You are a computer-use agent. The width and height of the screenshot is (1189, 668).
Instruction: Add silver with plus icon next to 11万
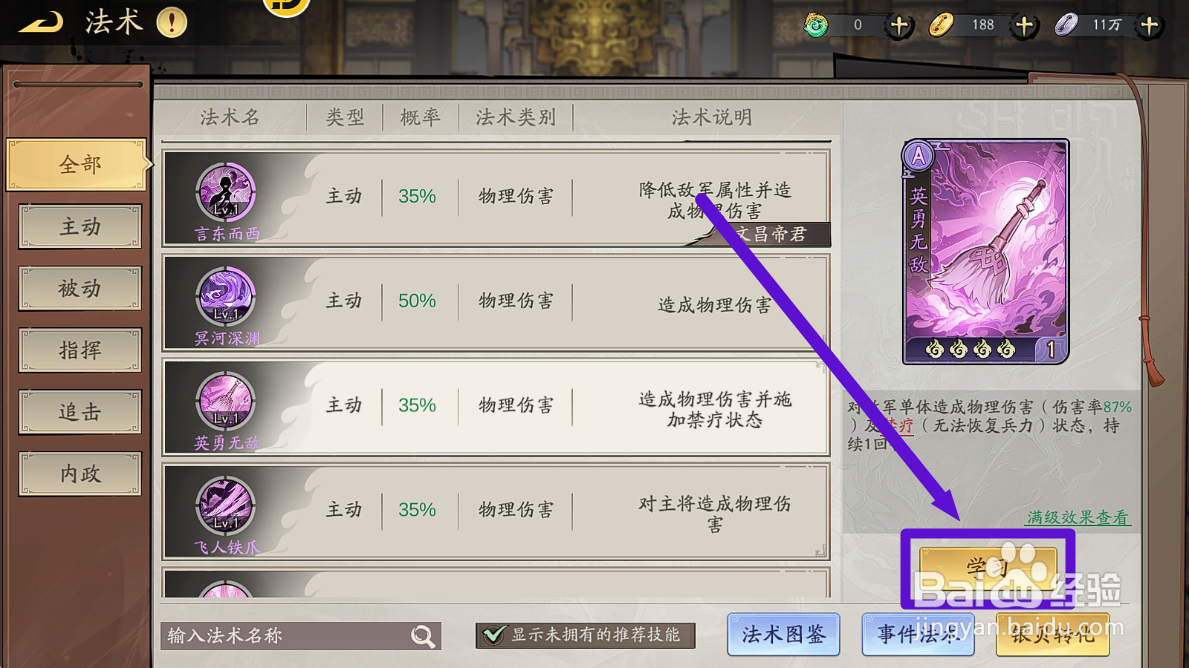[1150, 26]
